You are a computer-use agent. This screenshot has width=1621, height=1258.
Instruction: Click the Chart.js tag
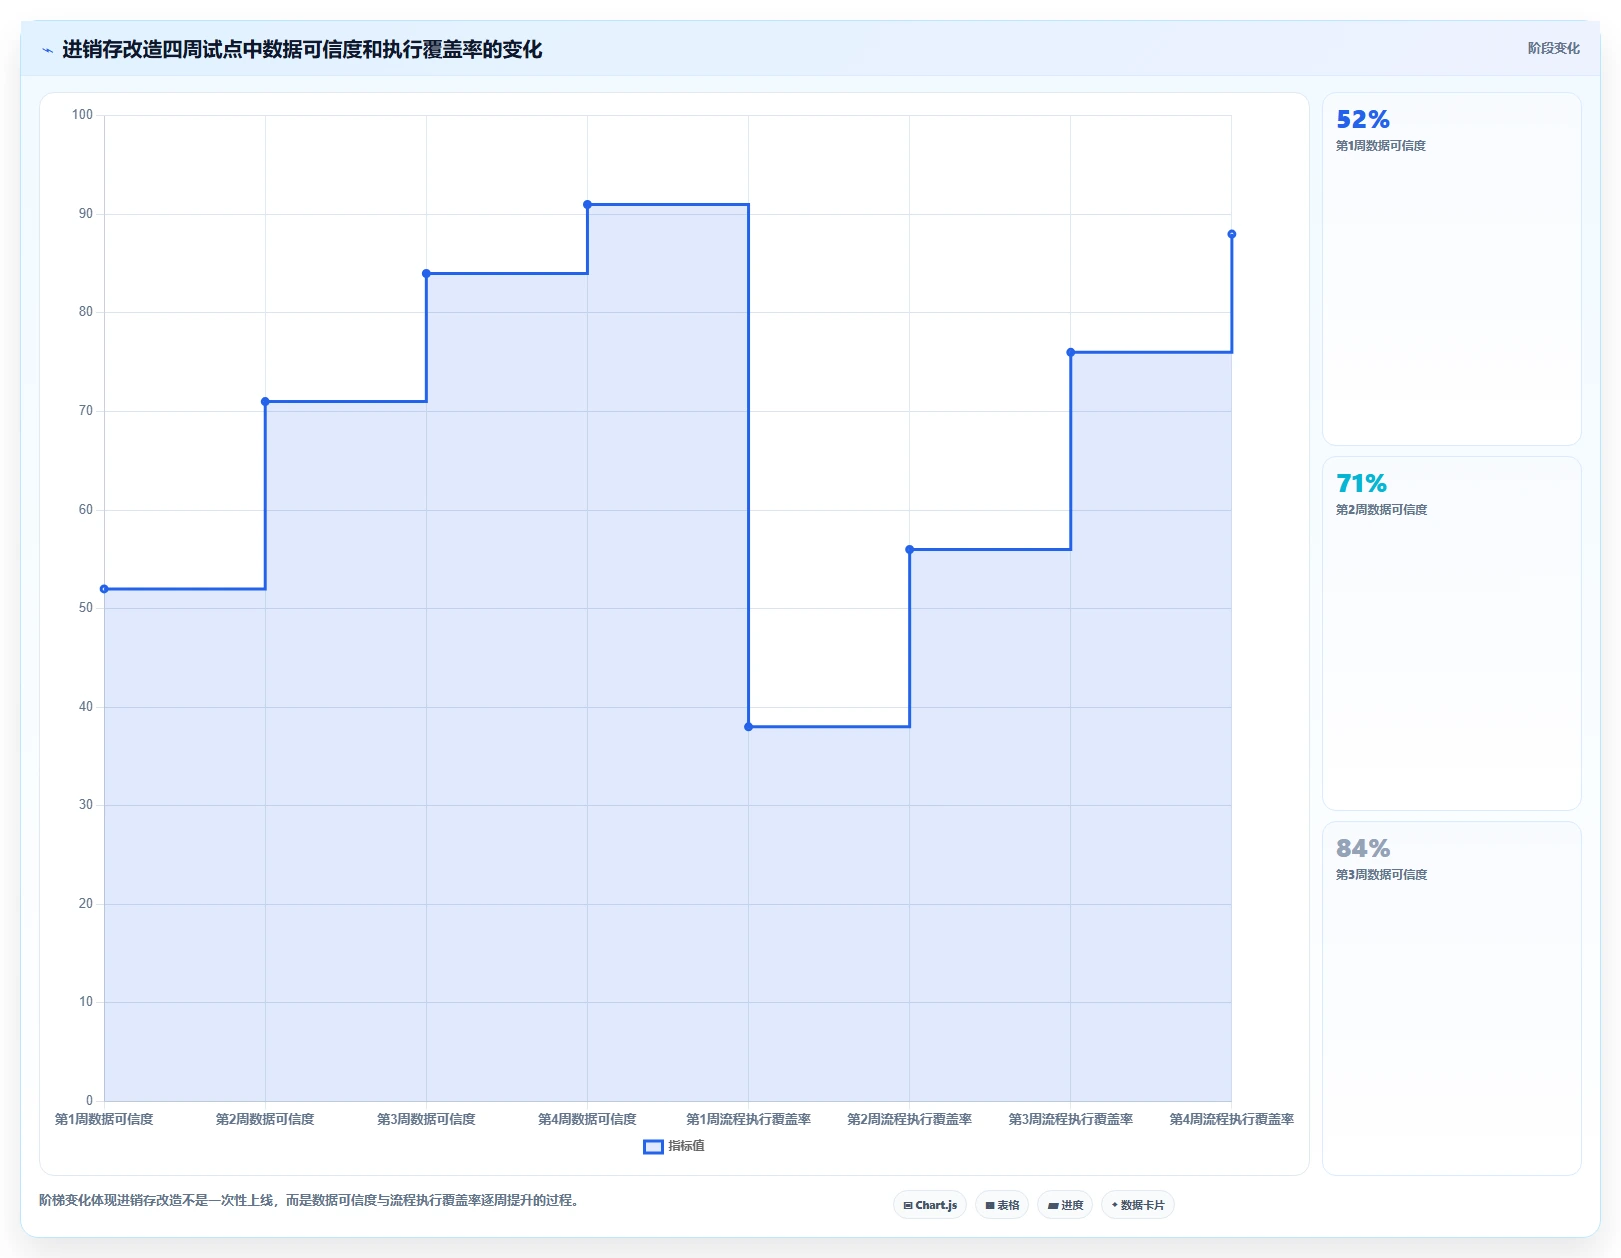(x=930, y=1205)
